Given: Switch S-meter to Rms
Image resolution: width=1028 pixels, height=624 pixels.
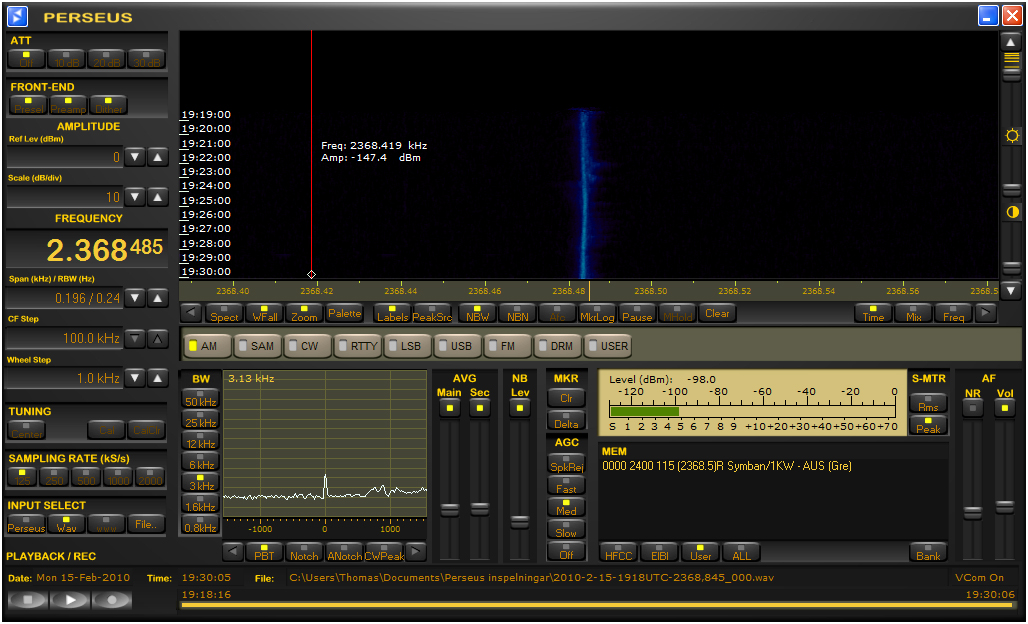Looking at the screenshot, I should (928, 404).
